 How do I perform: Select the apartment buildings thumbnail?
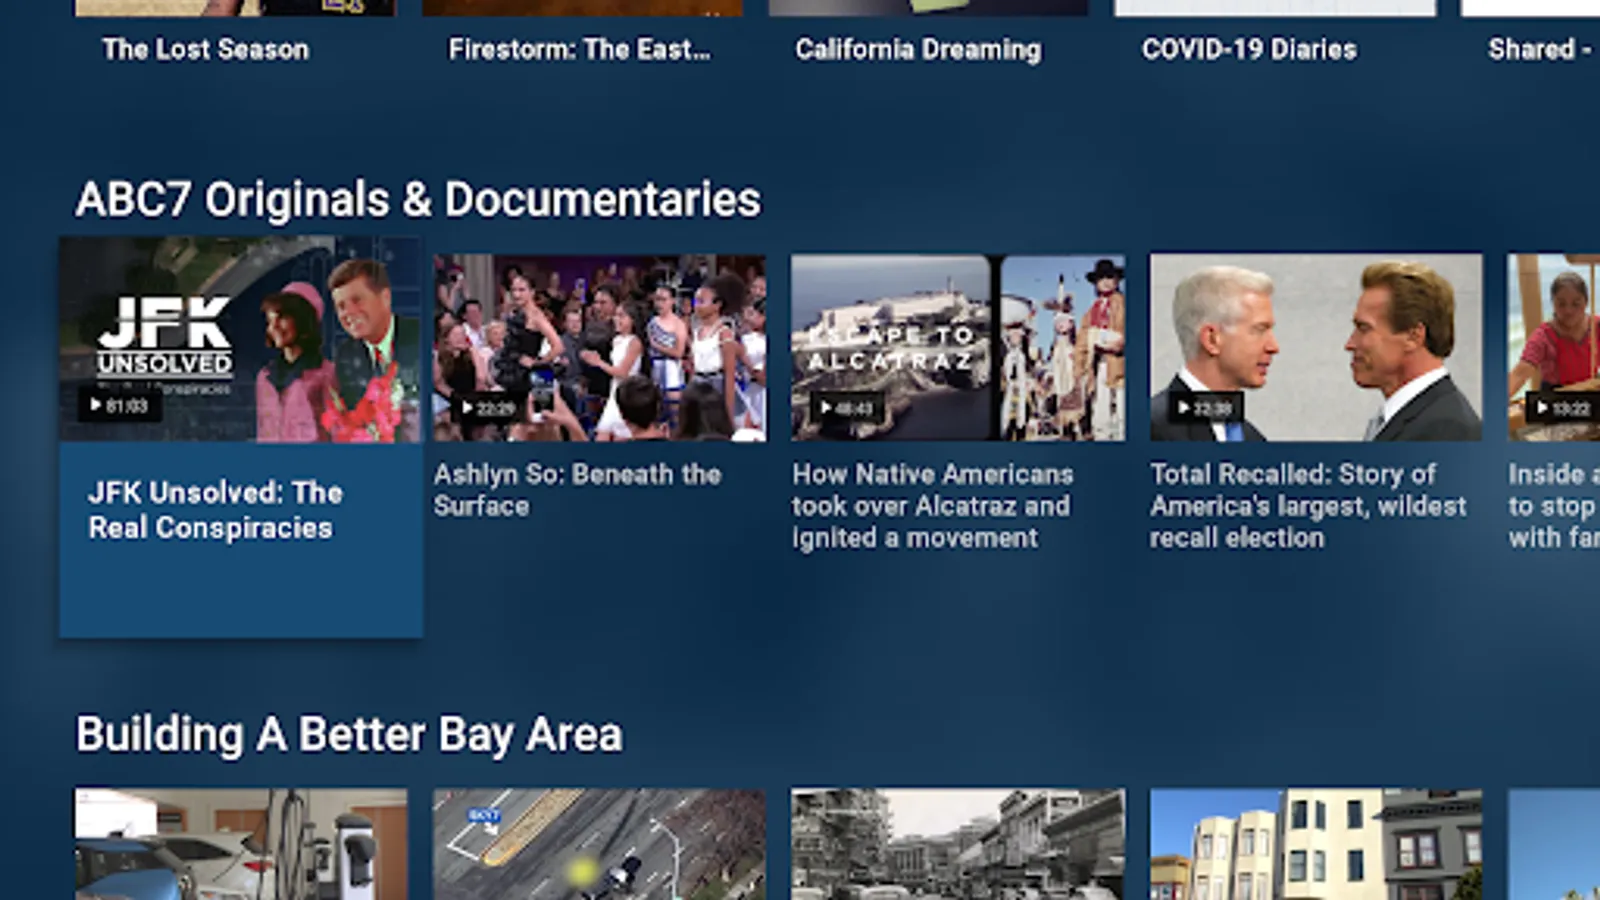[x=1316, y=844]
